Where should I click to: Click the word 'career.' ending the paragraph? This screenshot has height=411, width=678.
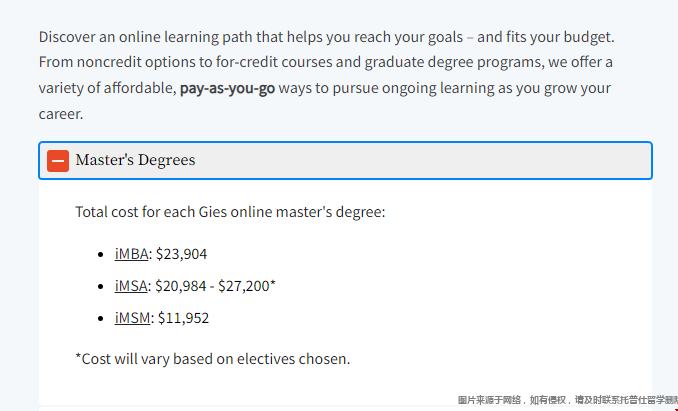pyautogui.click(x=61, y=114)
